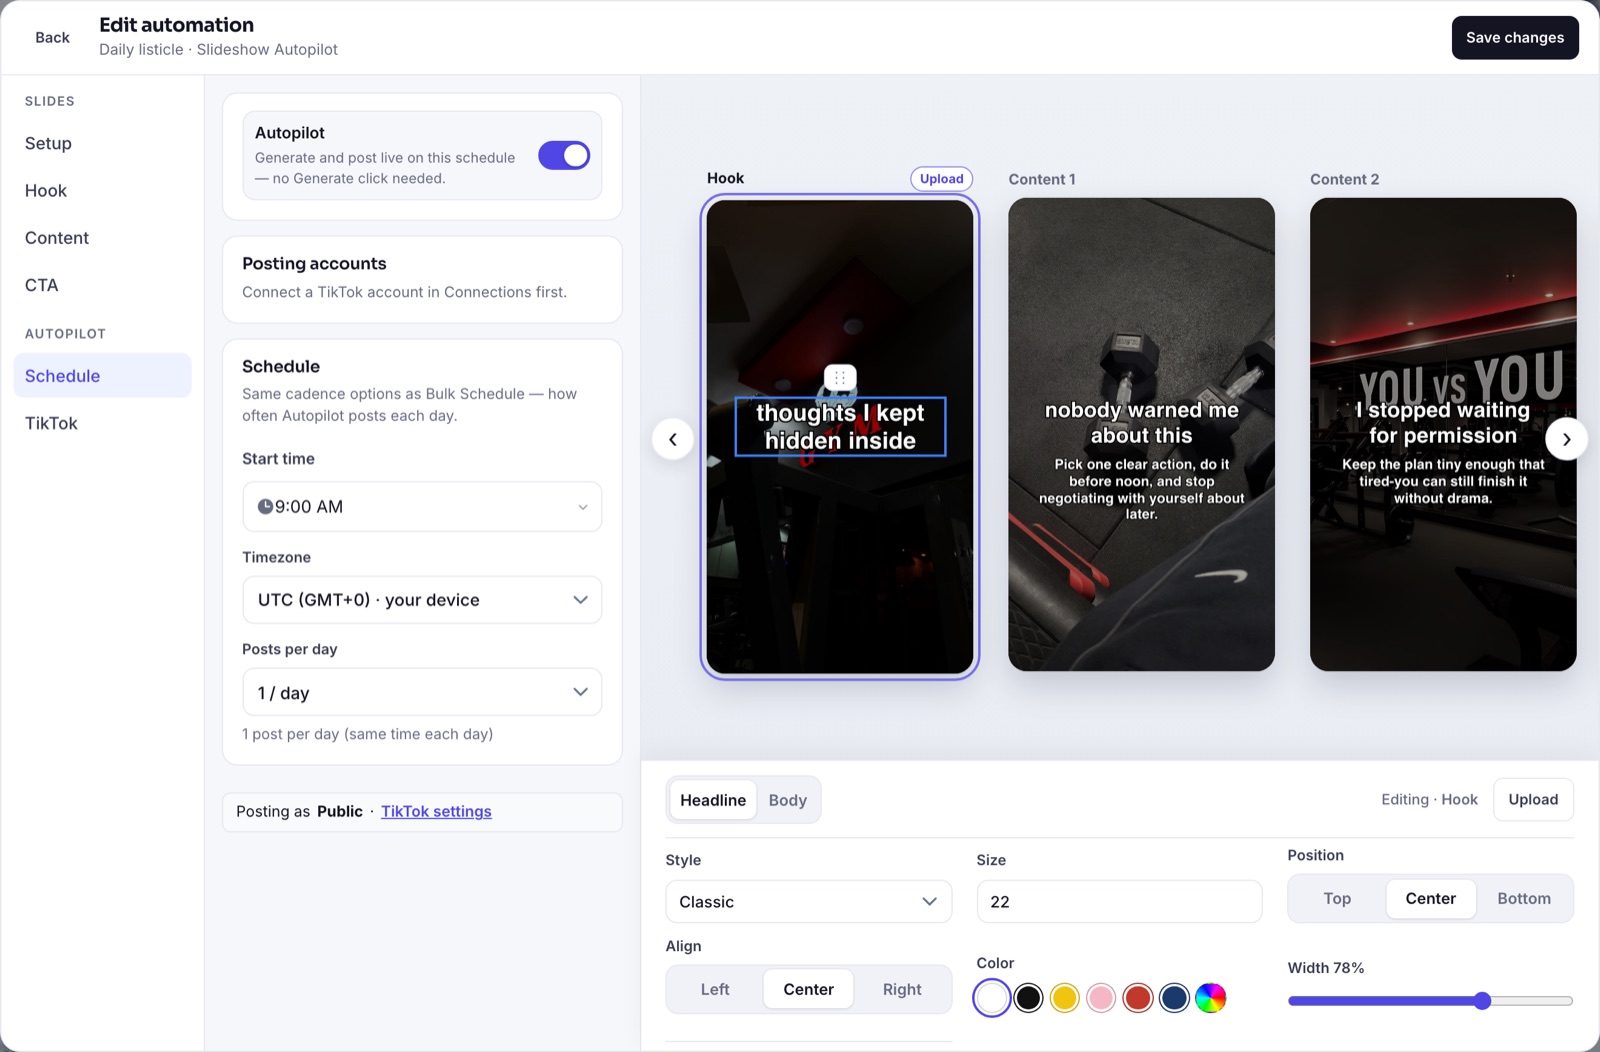Image resolution: width=1600 pixels, height=1052 pixels.
Task: Align headline text Center
Action: click(808, 989)
